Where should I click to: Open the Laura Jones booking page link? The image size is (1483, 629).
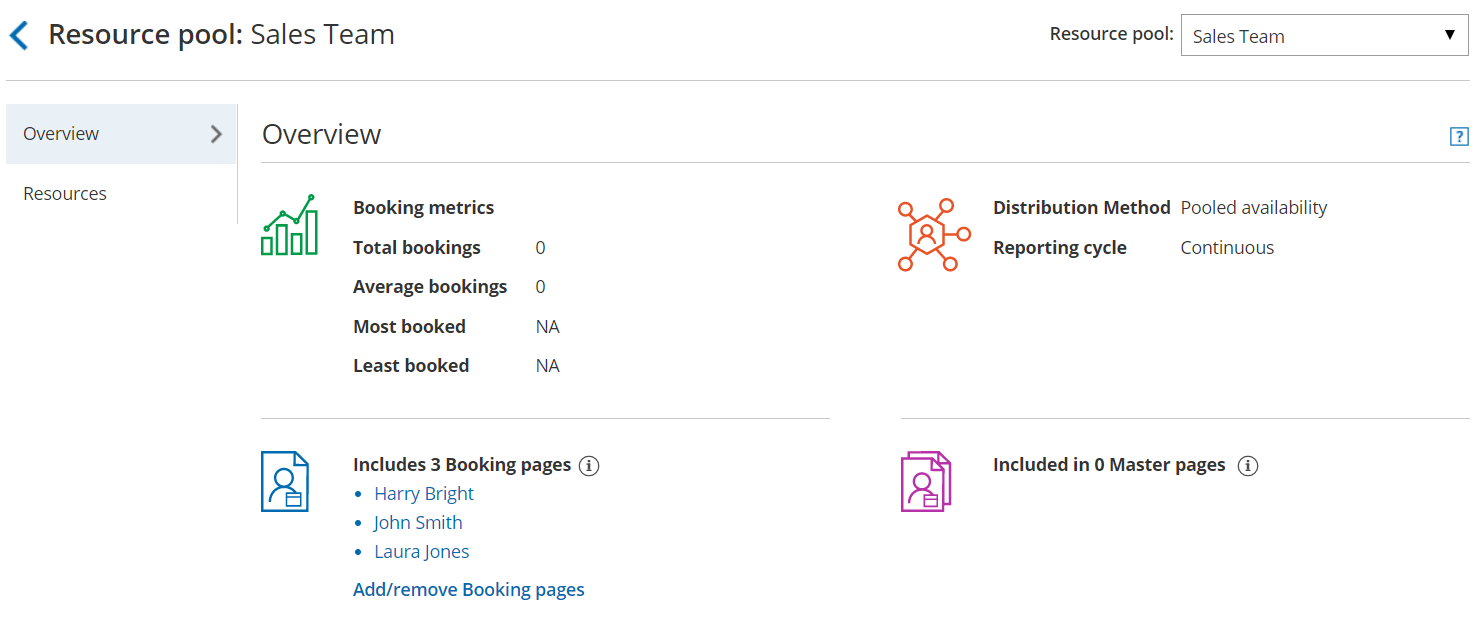[421, 552]
